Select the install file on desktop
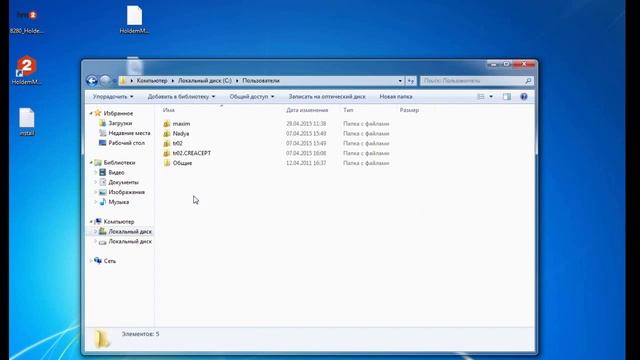The width and height of the screenshot is (640, 360). tap(27, 122)
